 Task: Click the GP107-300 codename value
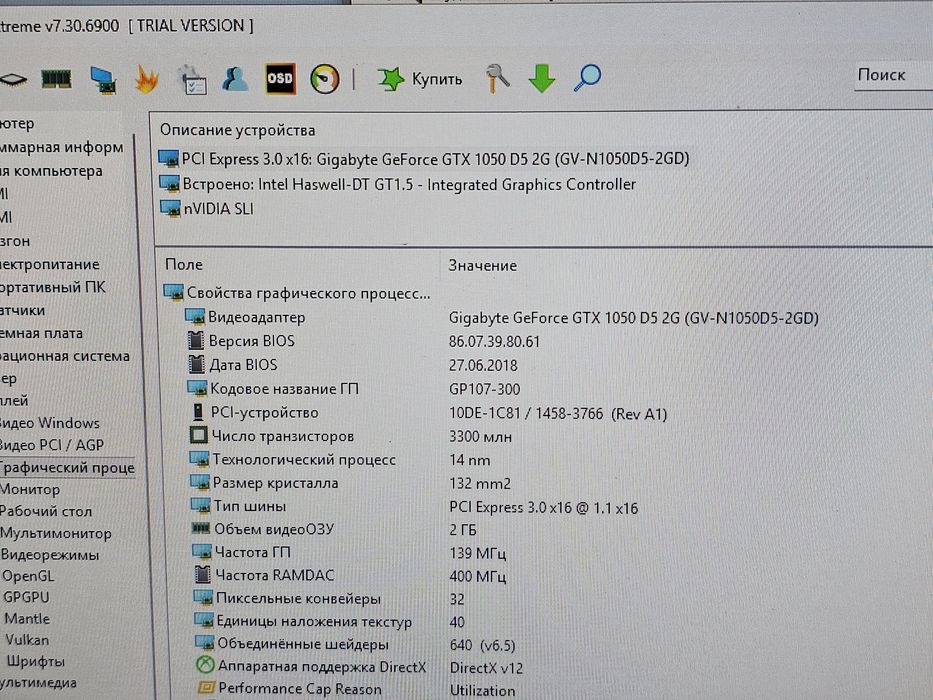pos(484,389)
